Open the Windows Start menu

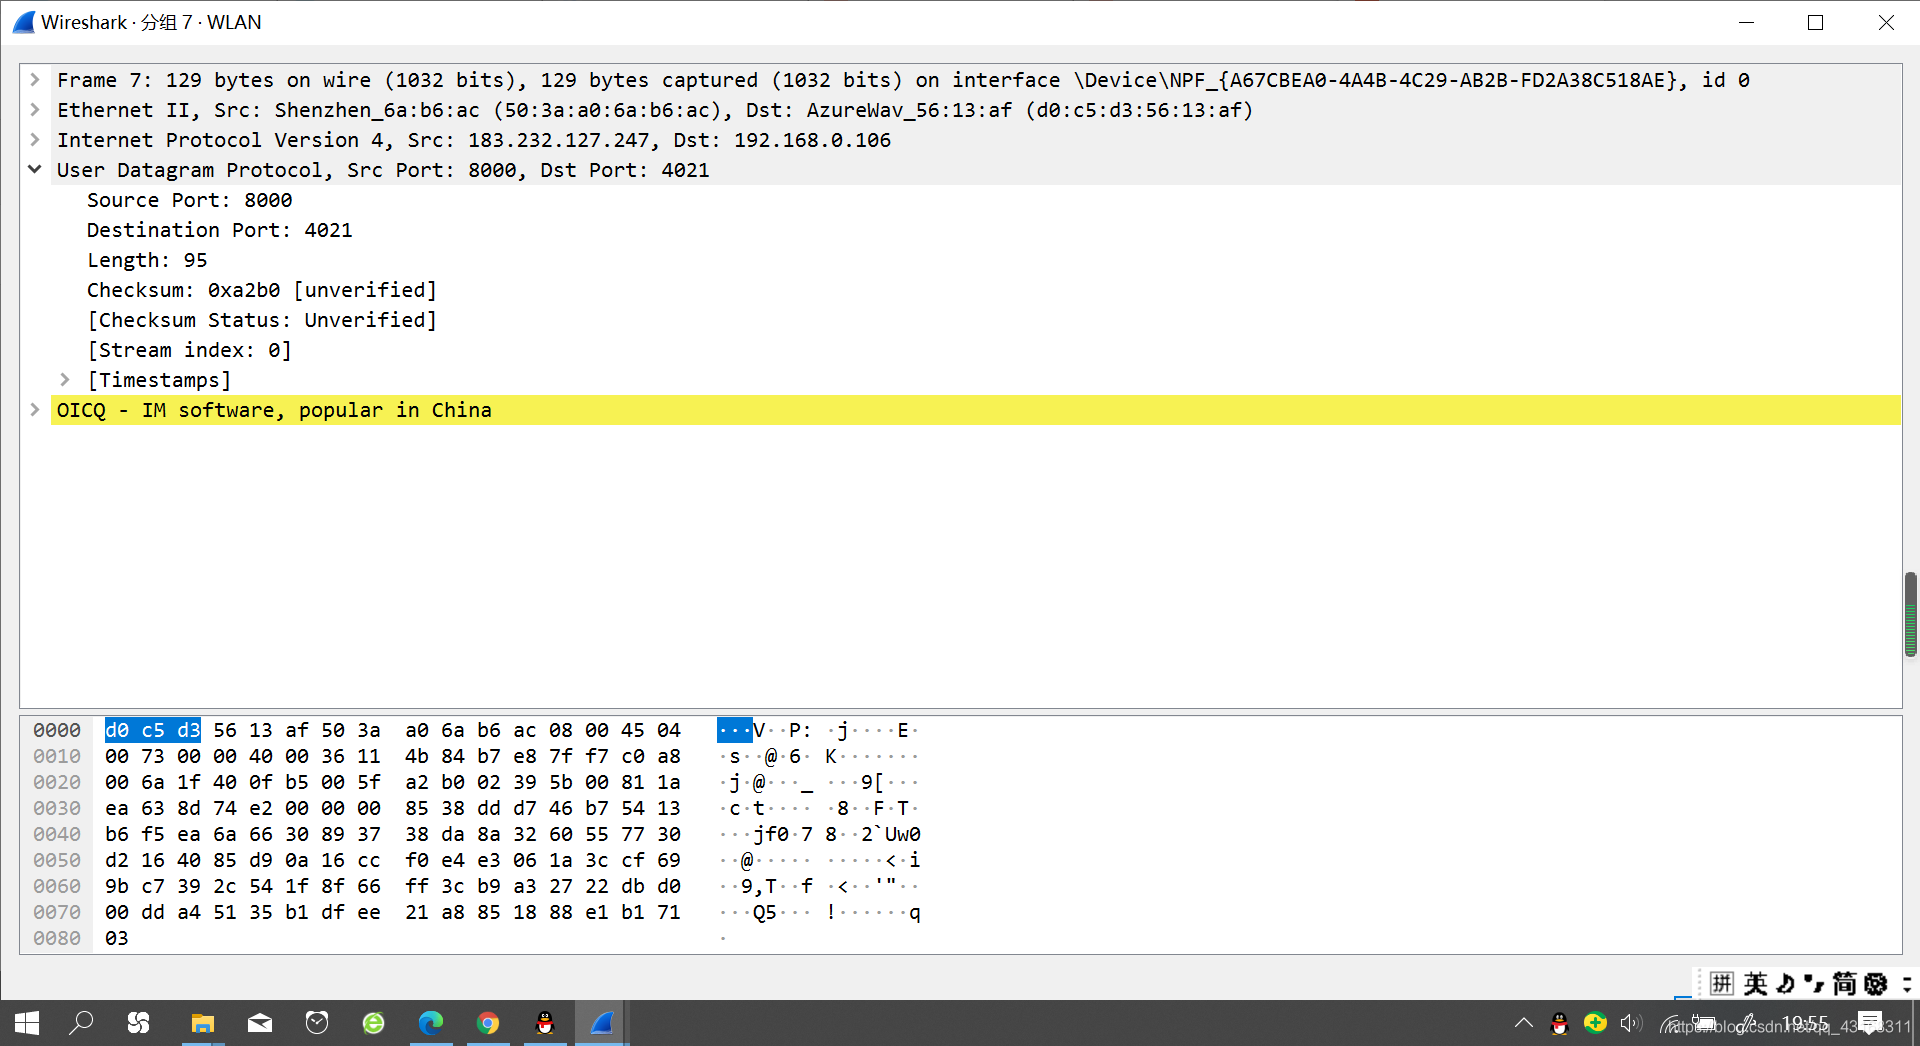pos(27,1023)
